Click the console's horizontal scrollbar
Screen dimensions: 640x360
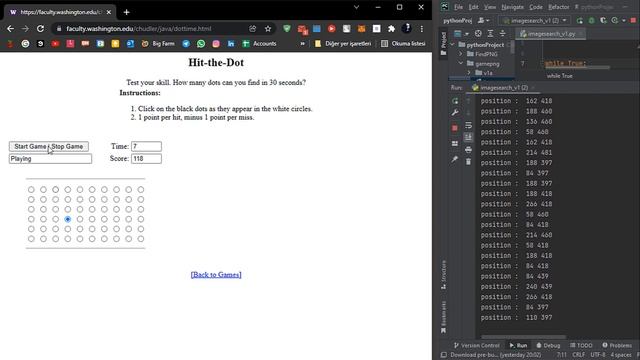(523, 337)
